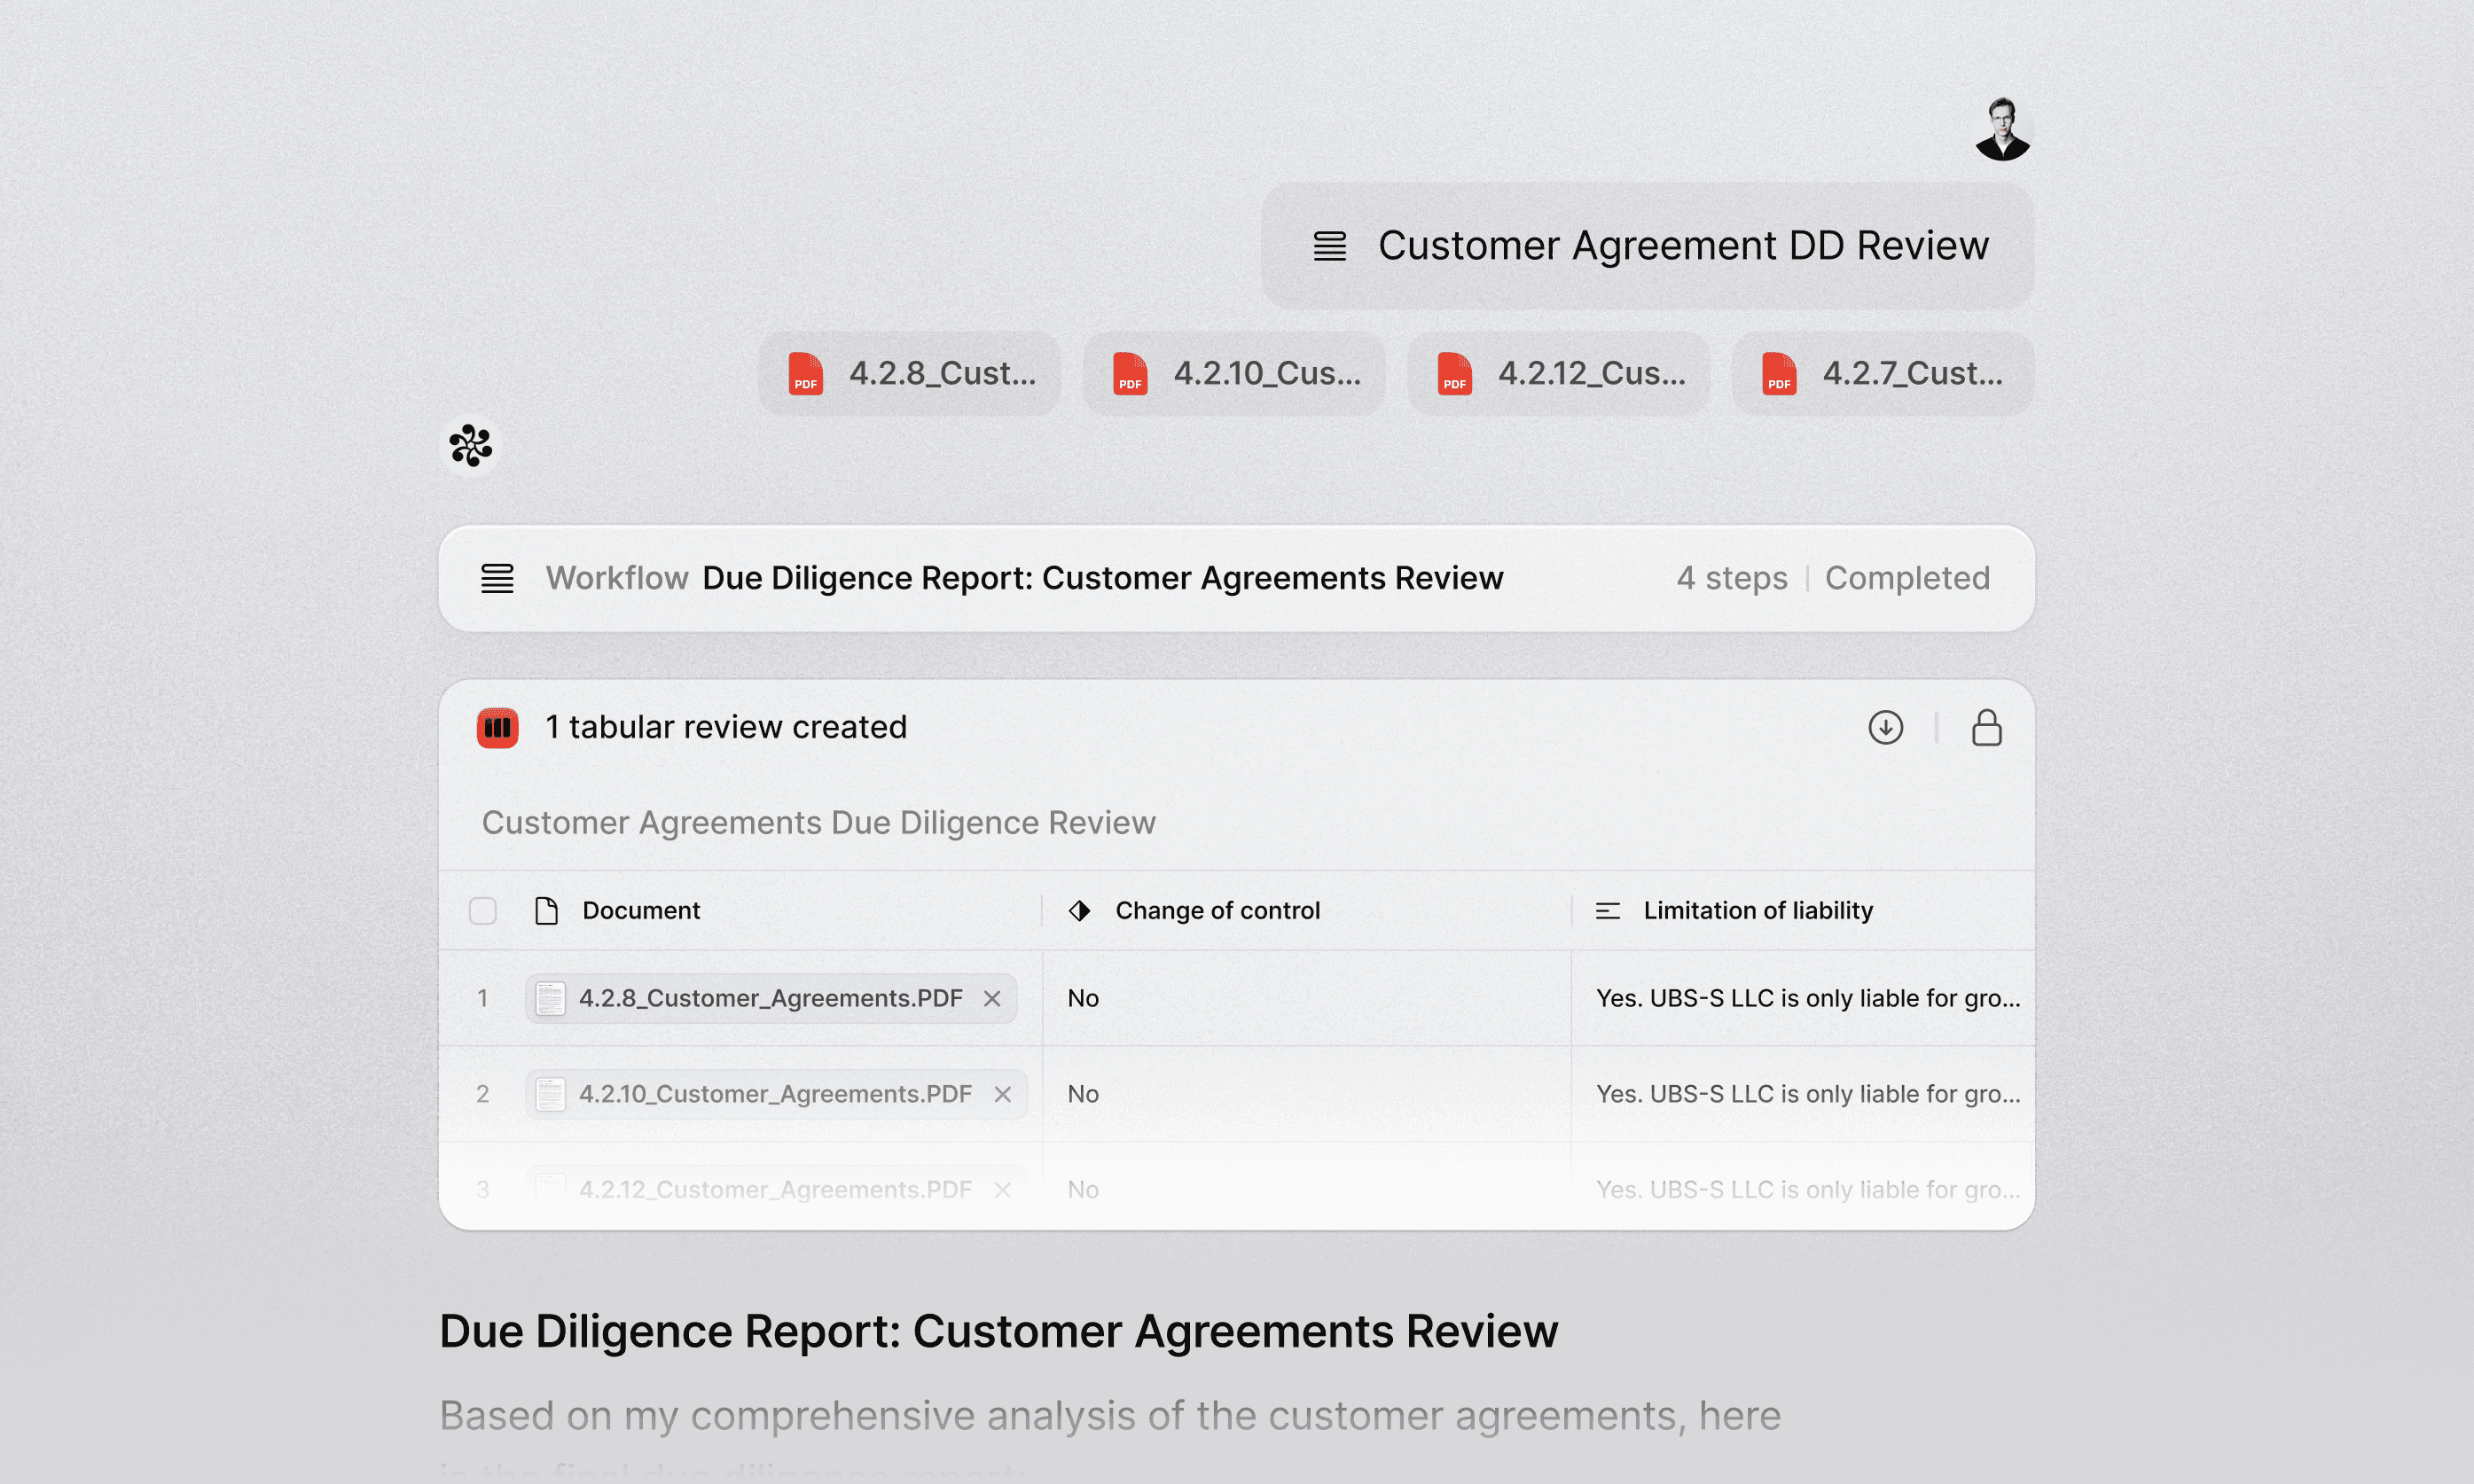Click the Change of control column header
This screenshot has width=2474, height=1484.
point(1217,910)
